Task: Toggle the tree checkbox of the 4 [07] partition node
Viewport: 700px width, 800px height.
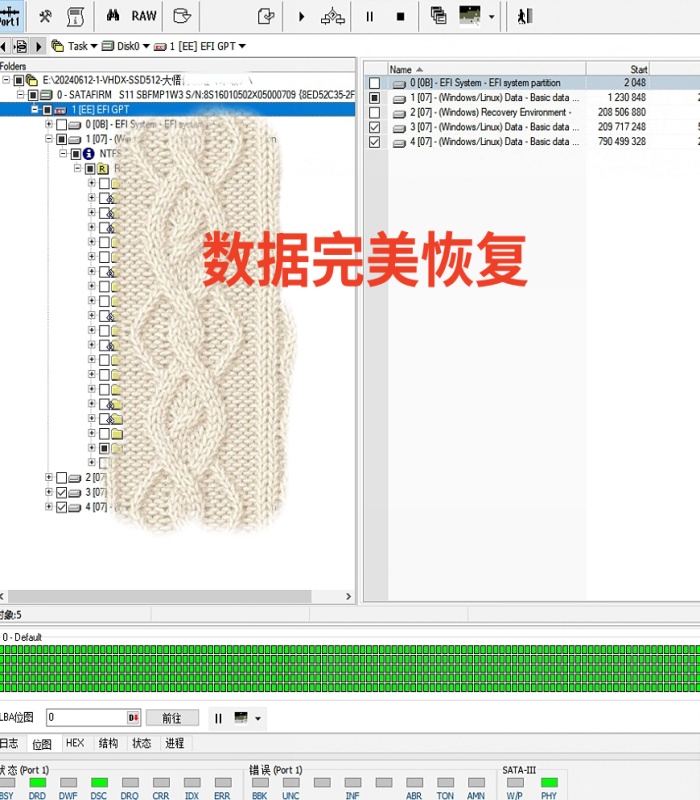Action: click(61, 507)
